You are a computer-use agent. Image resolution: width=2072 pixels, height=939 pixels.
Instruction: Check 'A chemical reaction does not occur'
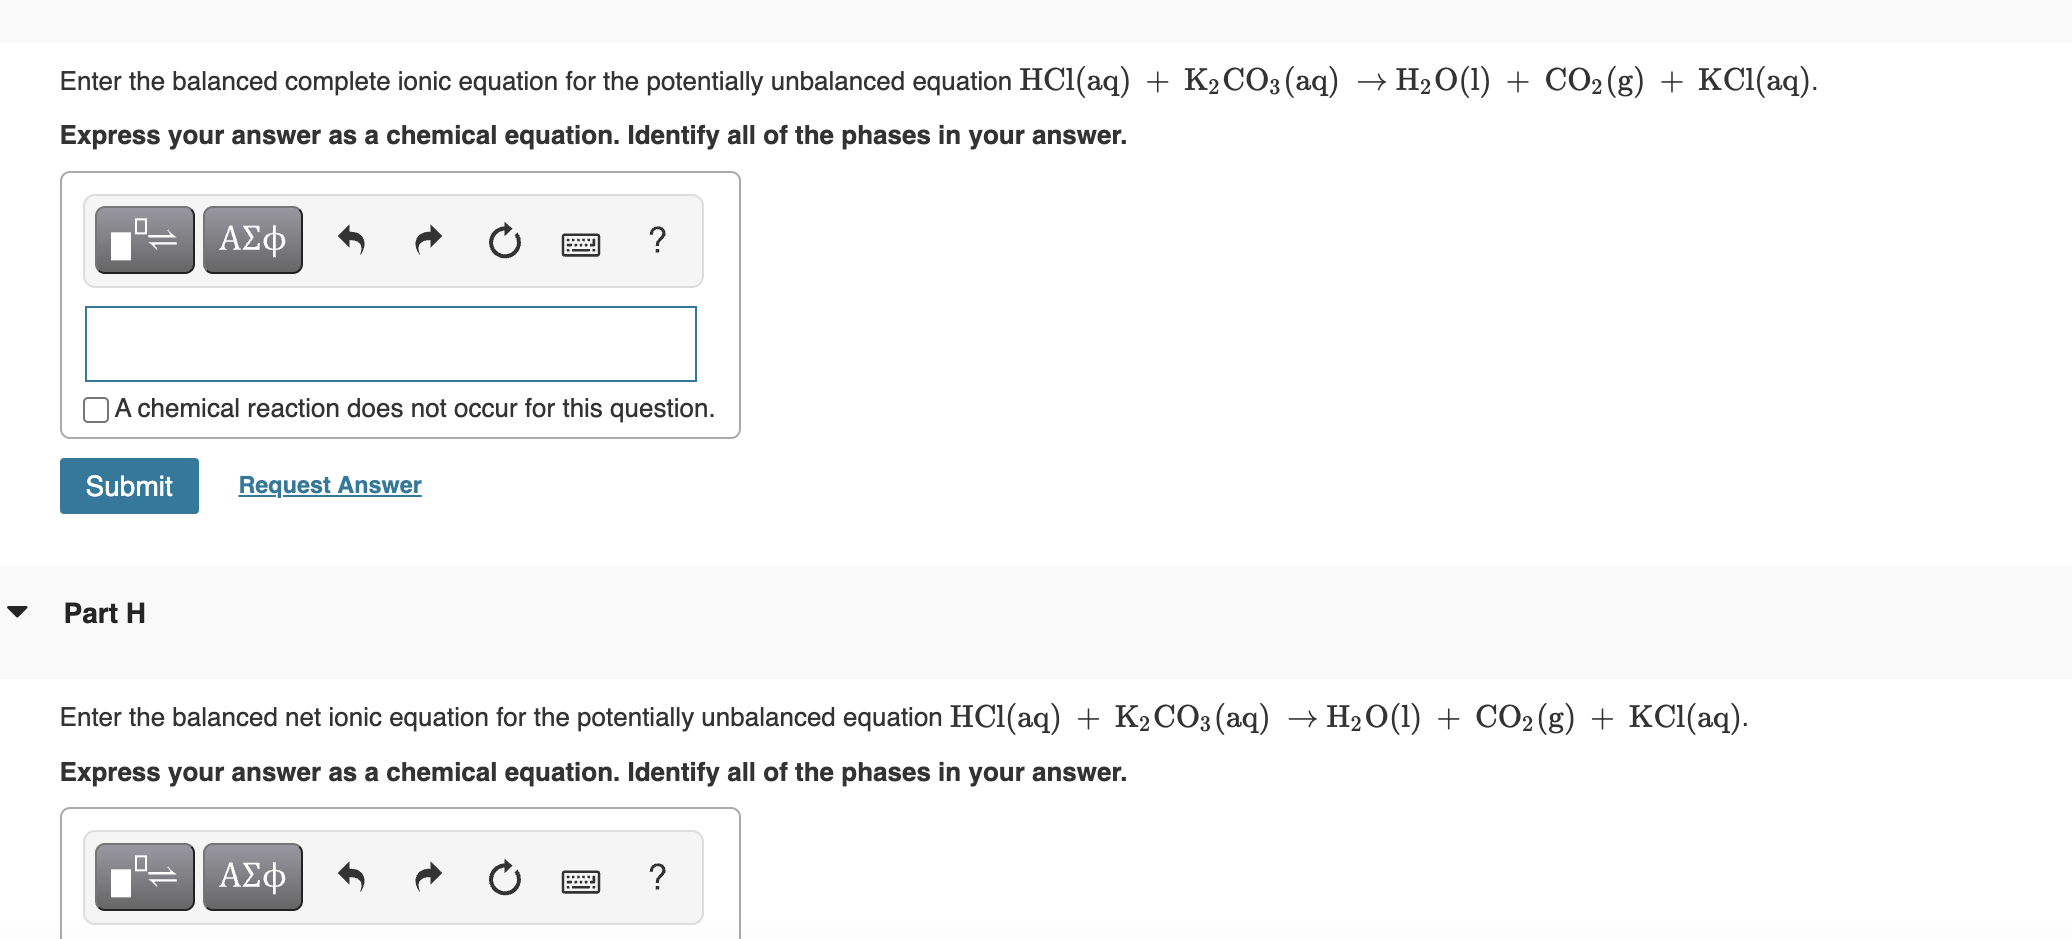(x=95, y=409)
